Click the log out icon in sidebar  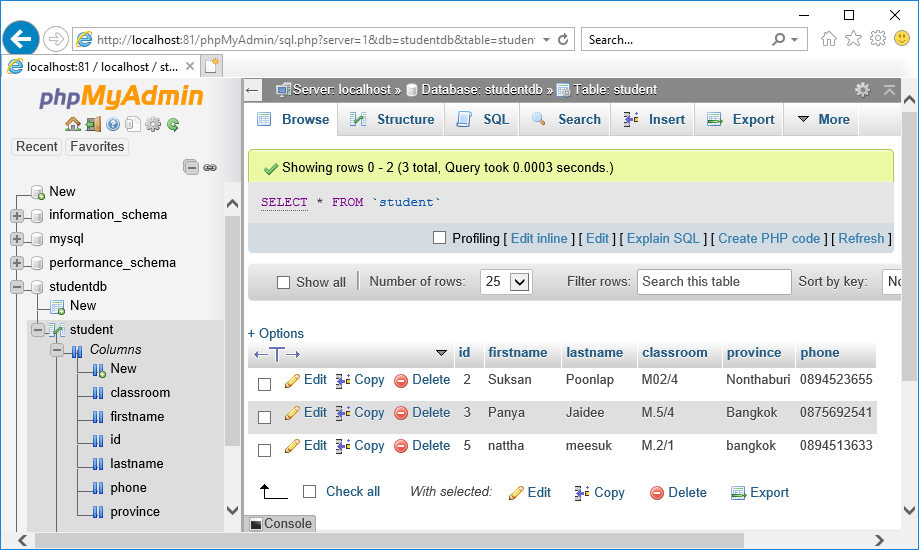92,124
